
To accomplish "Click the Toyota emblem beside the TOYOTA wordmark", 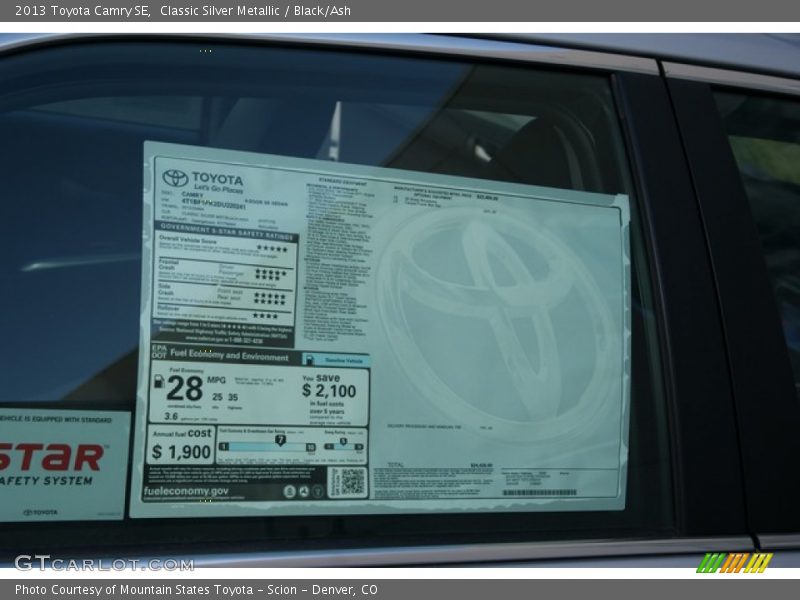I will point(176,178).
